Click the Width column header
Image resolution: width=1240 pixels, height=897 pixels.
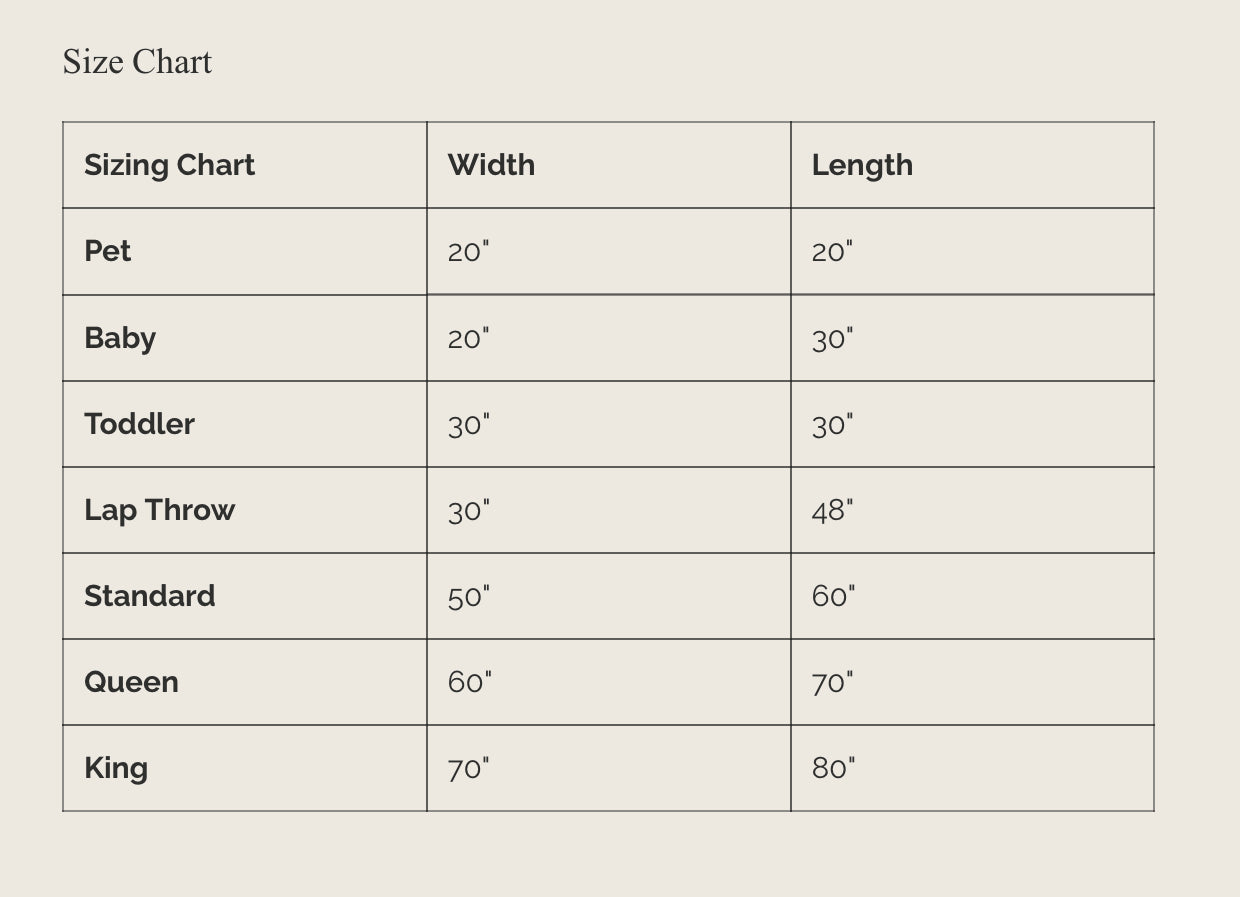click(491, 165)
